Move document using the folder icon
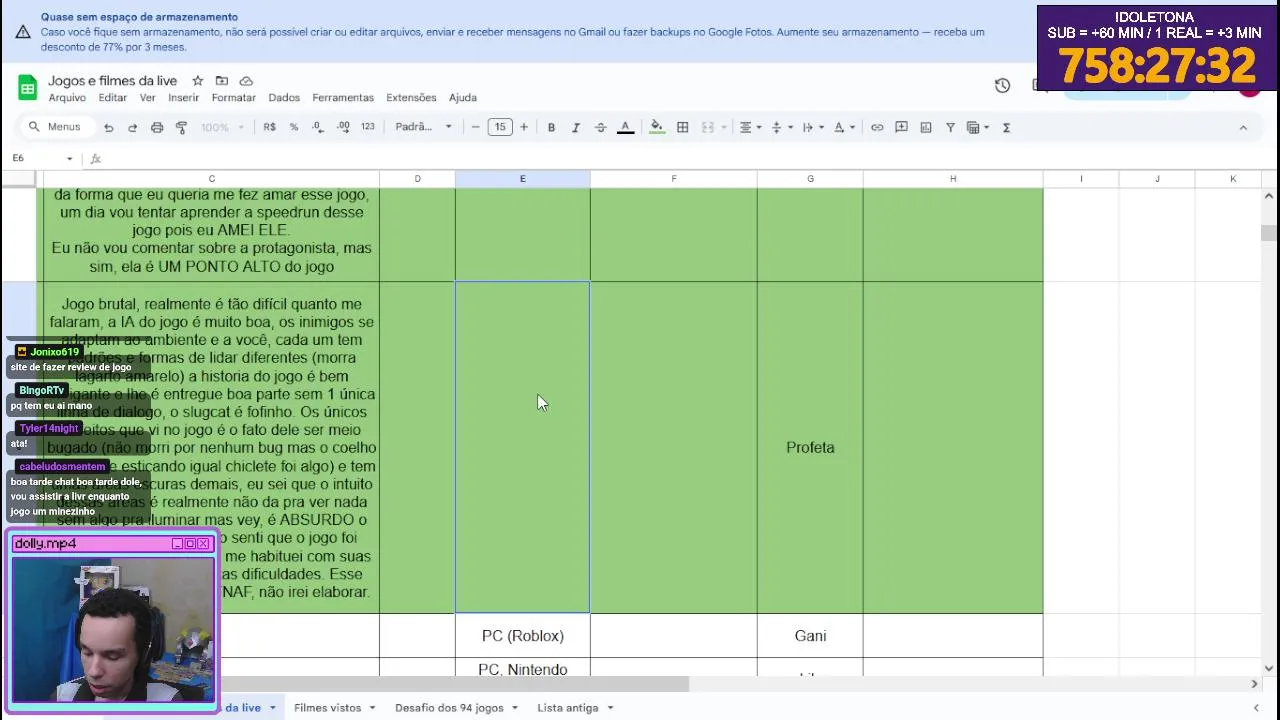Image resolution: width=1280 pixels, height=720 pixels. (x=222, y=81)
